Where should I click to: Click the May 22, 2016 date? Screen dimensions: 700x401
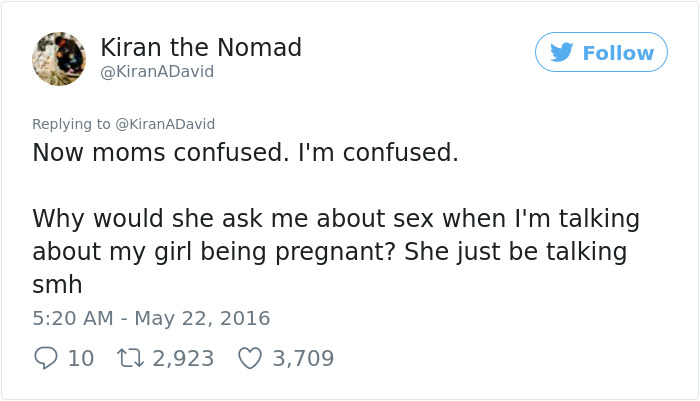[x=202, y=319]
